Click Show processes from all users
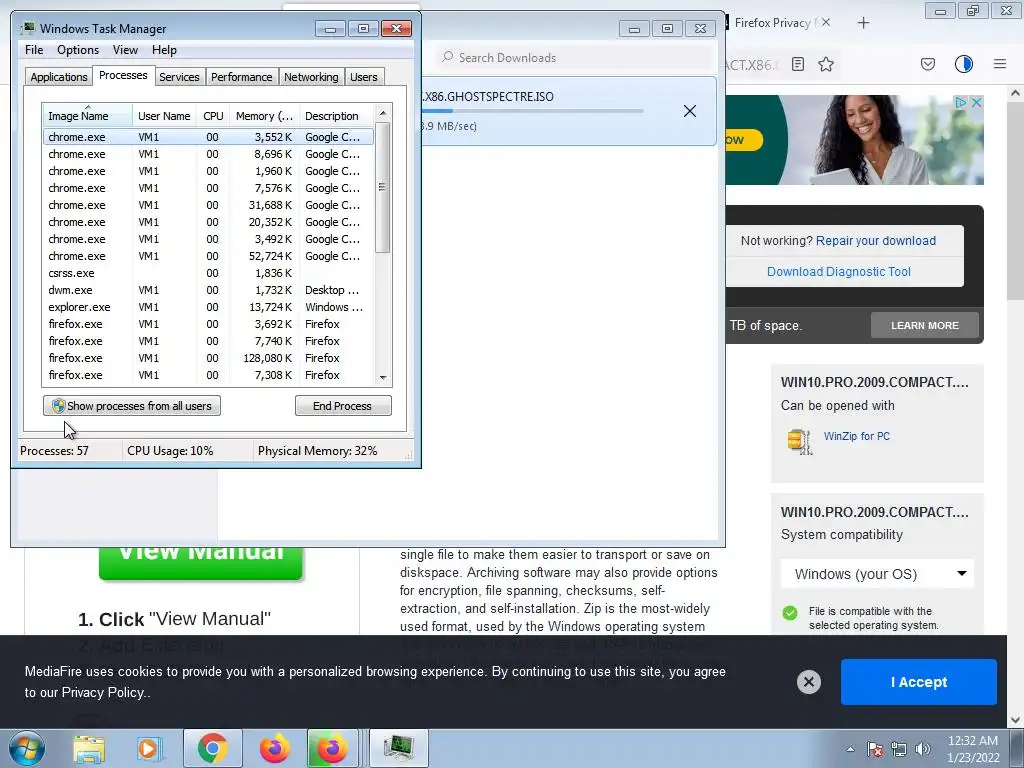 pyautogui.click(x=132, y=406)
